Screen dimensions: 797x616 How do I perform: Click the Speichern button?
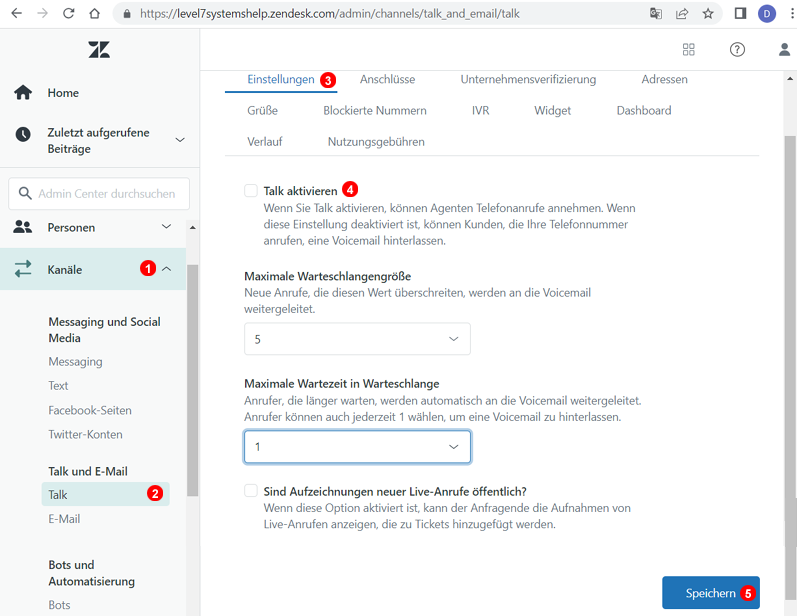click(711, 593)
